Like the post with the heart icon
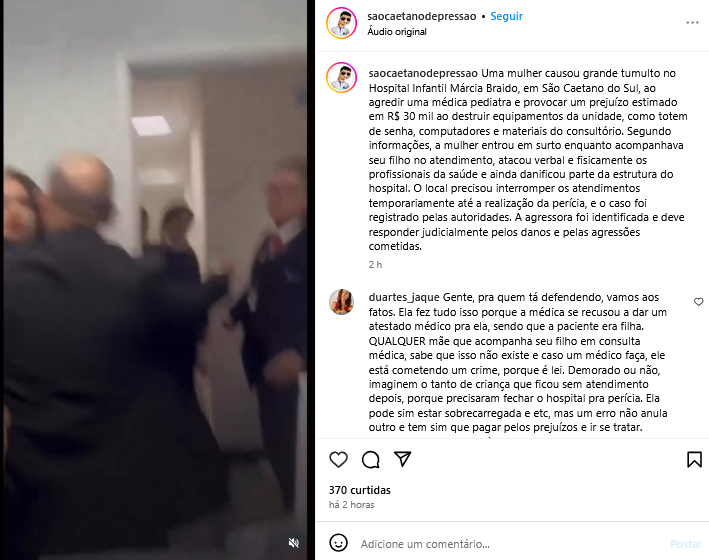The width and height of the screenshot is (709, 560). click(x=338, y=460)
